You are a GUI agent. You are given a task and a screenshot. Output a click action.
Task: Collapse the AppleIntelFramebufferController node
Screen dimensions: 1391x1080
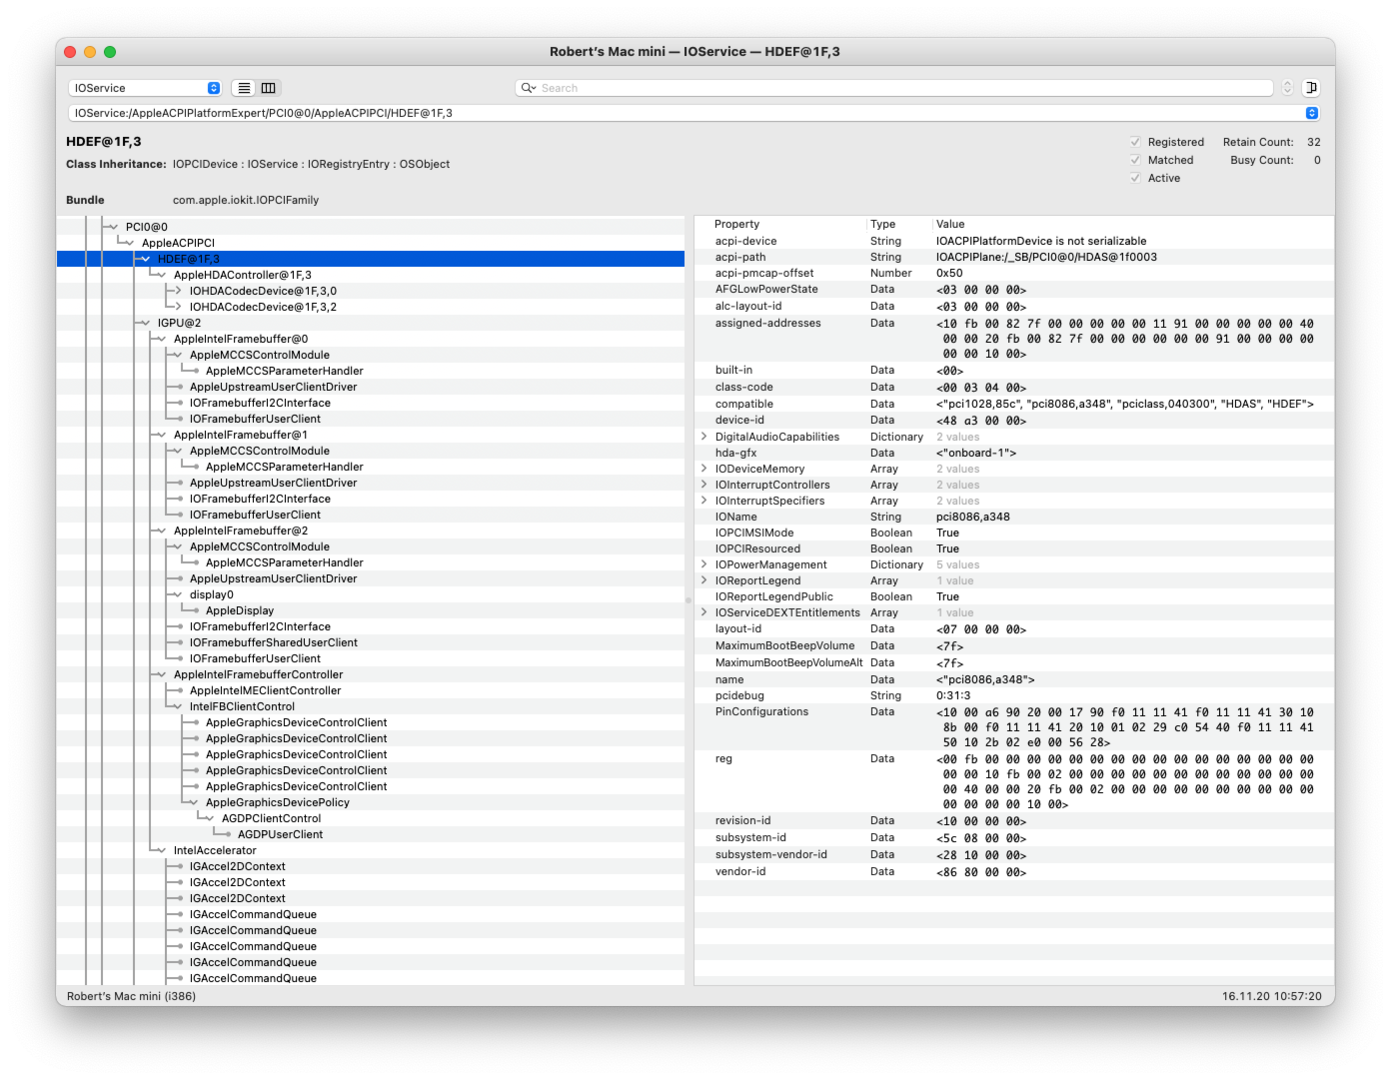[162, 675]
